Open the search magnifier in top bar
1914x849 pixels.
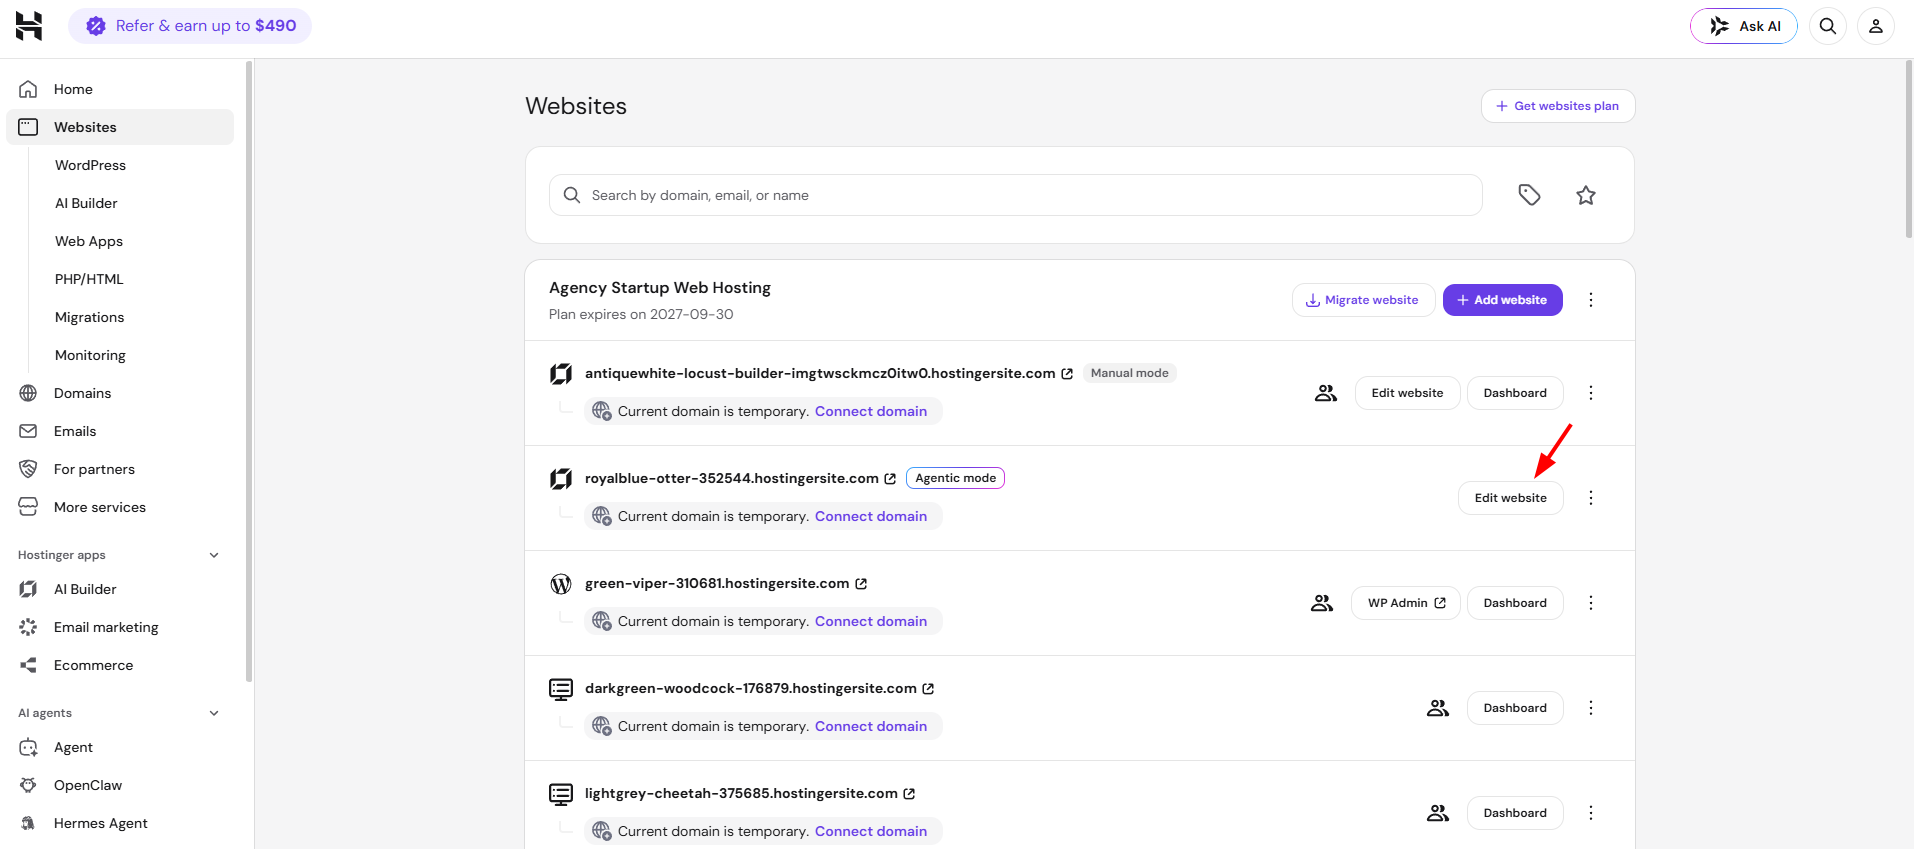(1828, 26)
